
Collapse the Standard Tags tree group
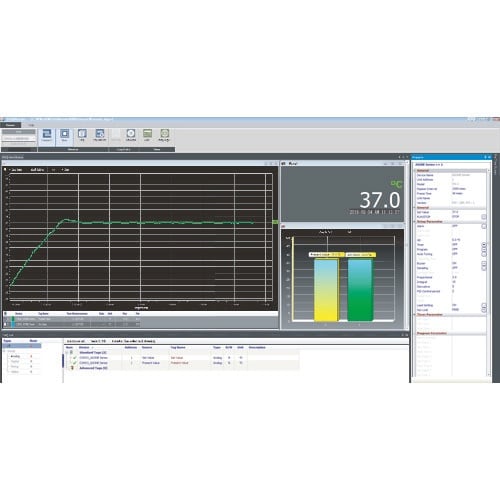click(67, 353)
